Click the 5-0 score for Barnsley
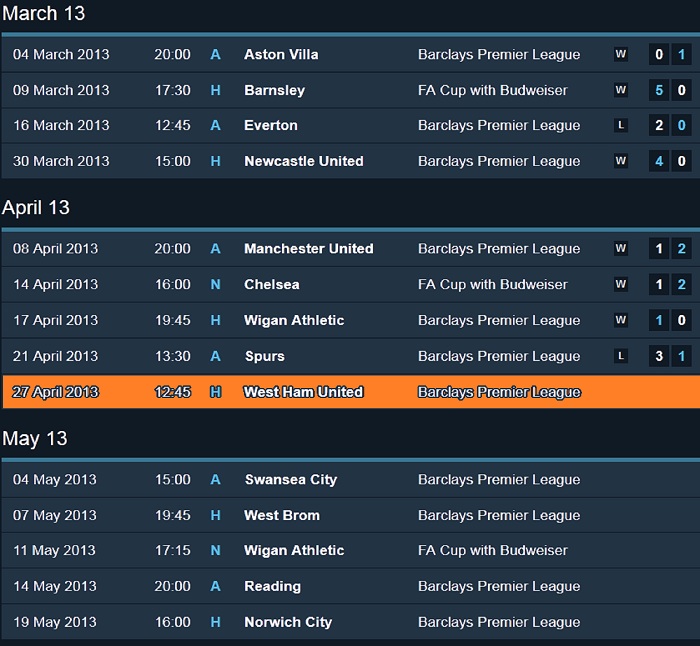 tap(670, 91)
